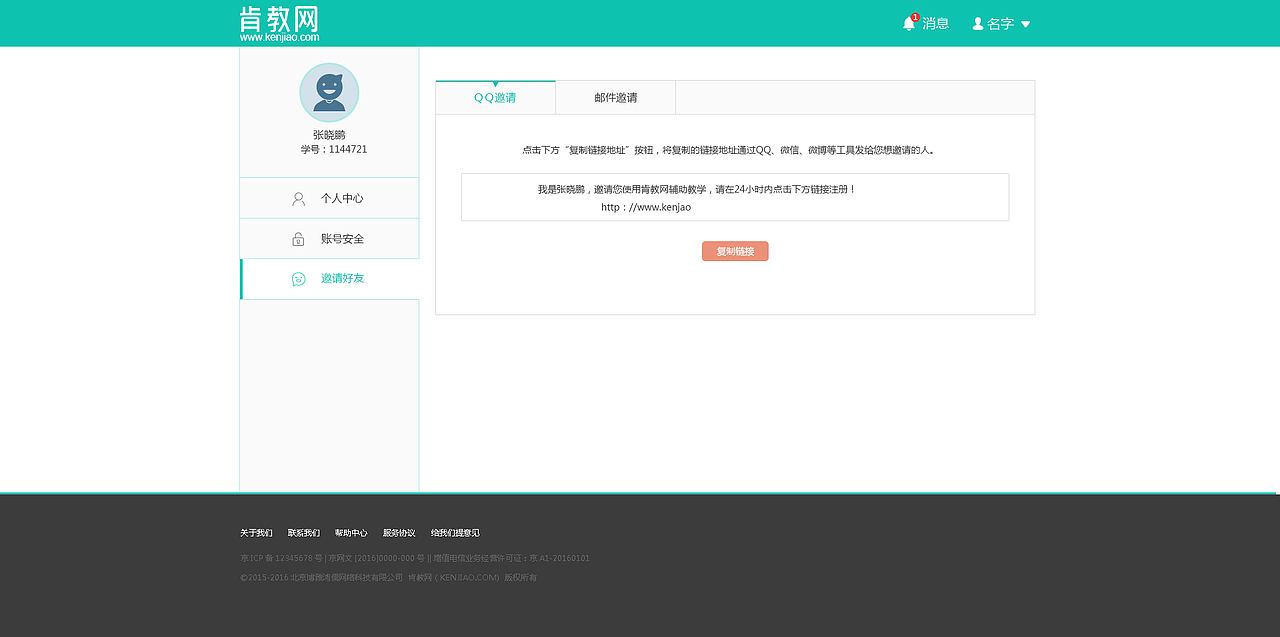Viewport: 1280px width, 637px height.
Task: Open 消息 messages link
Action: [x=936, y=23]
